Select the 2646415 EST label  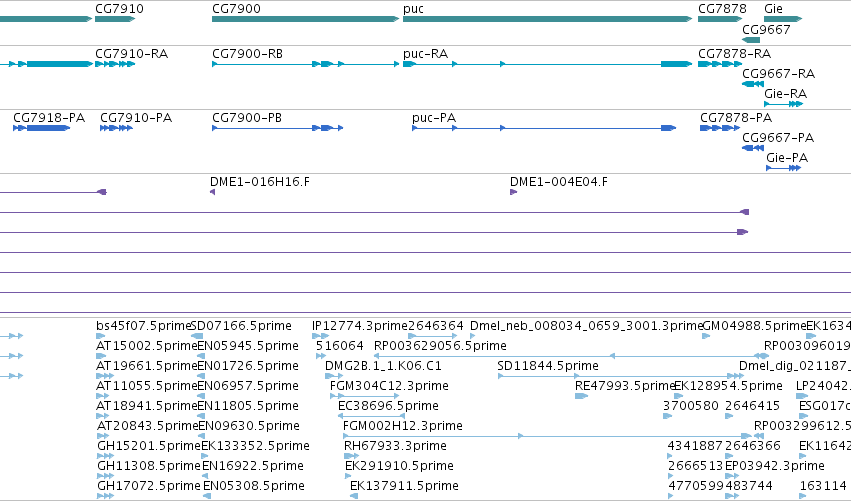coord(752,406)
